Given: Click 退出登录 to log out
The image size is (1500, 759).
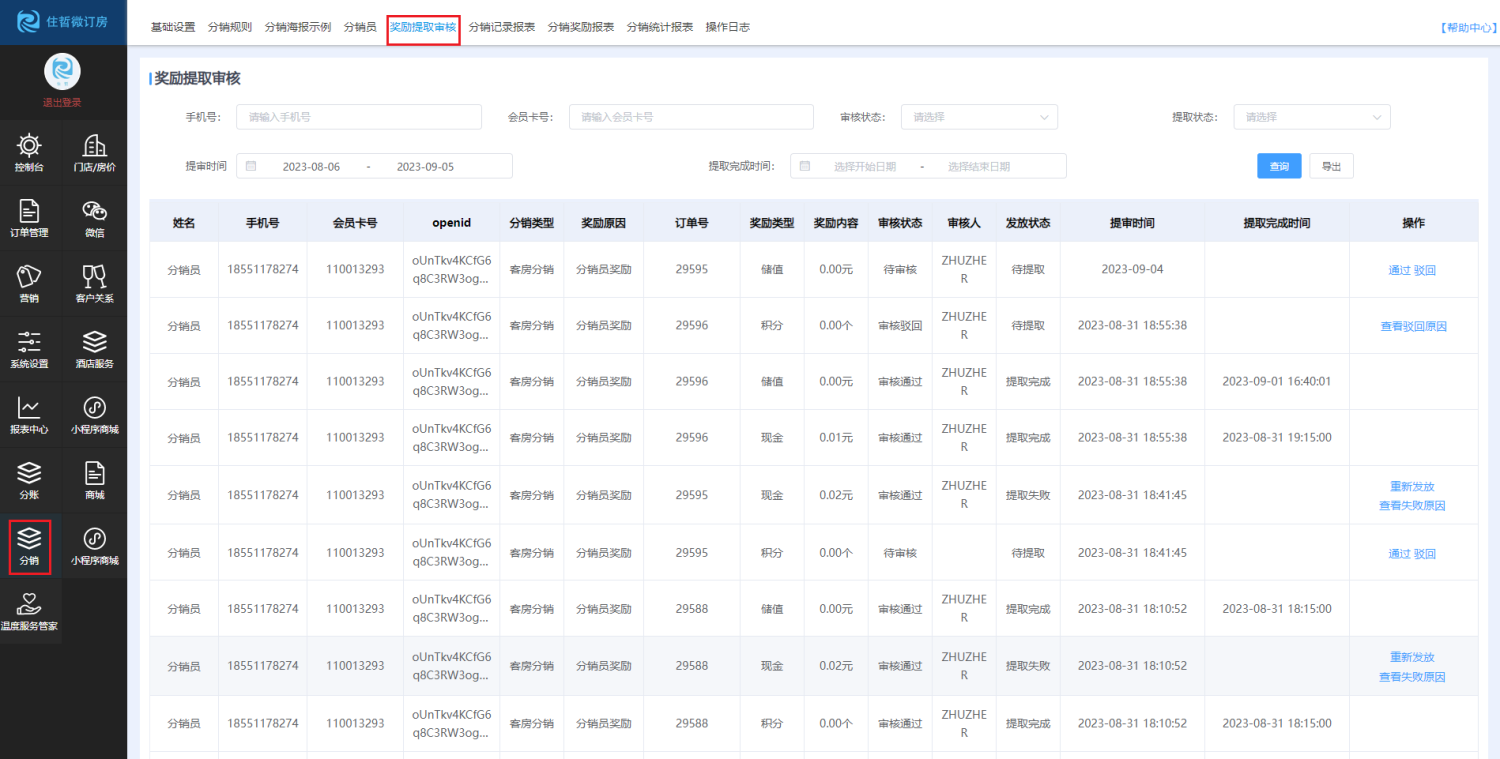Looking at the screenshot, I should pyautogui.click(x=62, y=102).
